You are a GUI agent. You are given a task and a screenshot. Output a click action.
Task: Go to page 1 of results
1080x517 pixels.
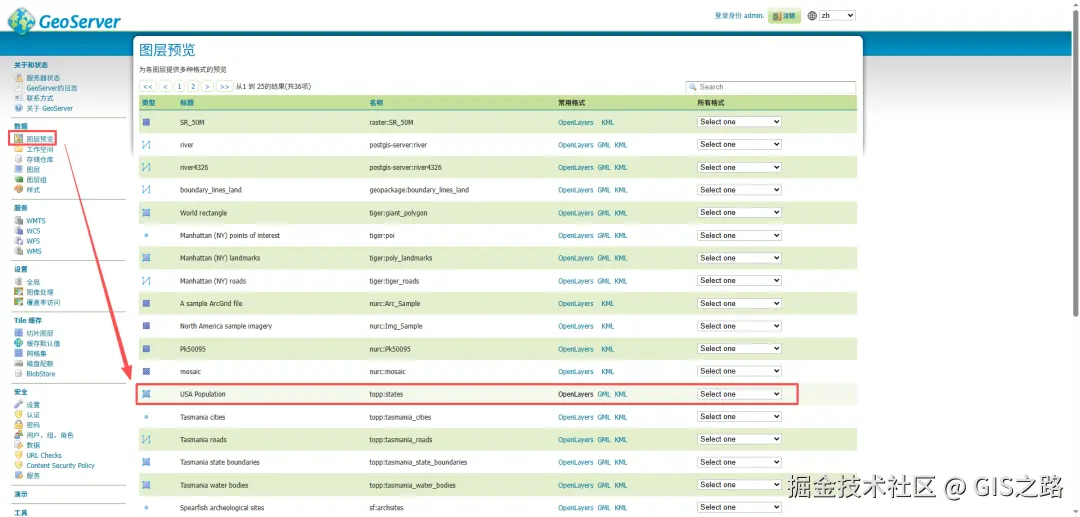click(179, 87)
